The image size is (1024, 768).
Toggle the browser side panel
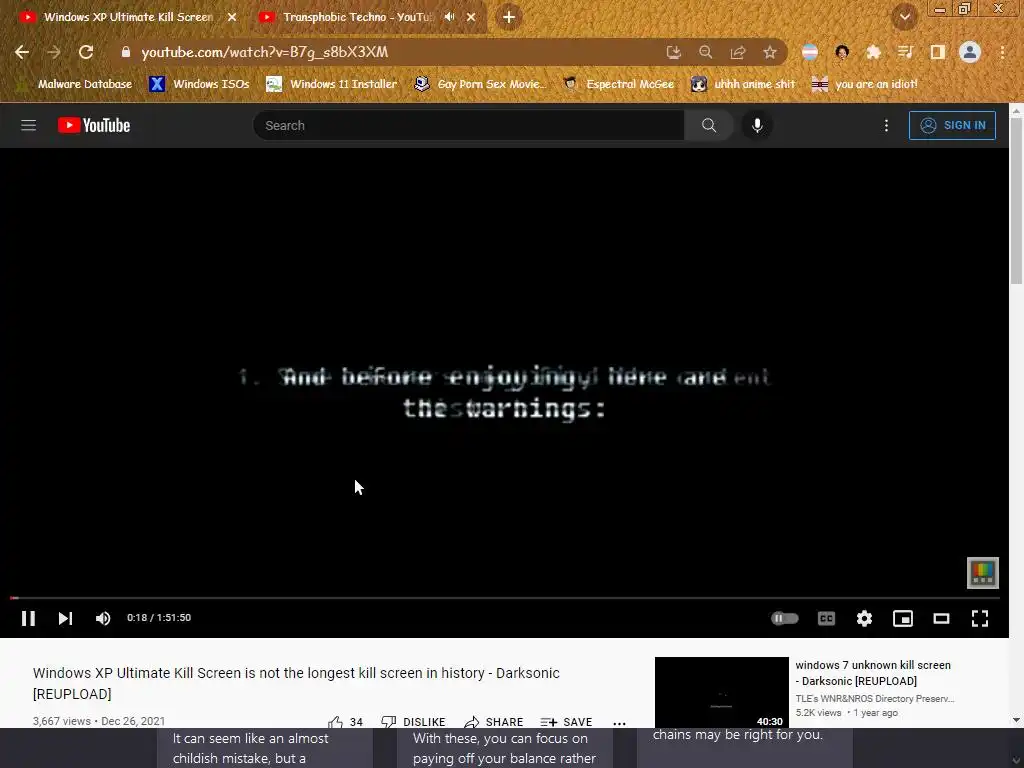click(x=937, y=52)
